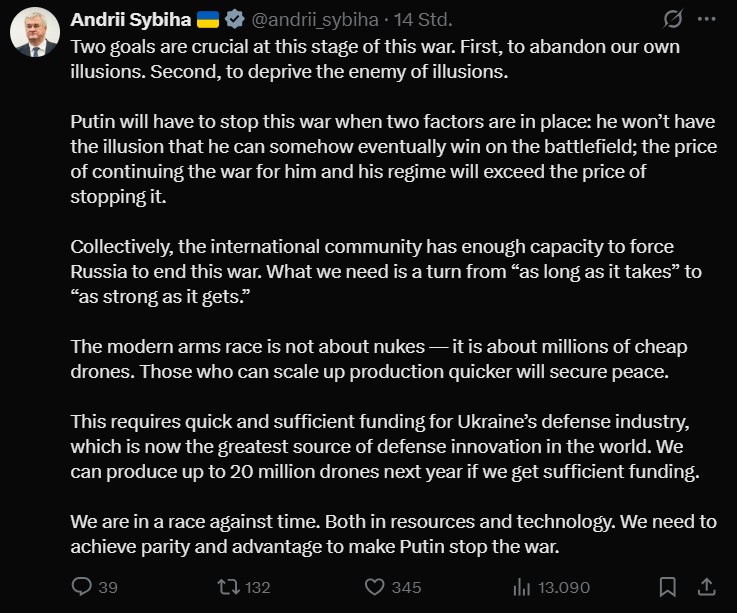Bookmark this post

[668, 586]
